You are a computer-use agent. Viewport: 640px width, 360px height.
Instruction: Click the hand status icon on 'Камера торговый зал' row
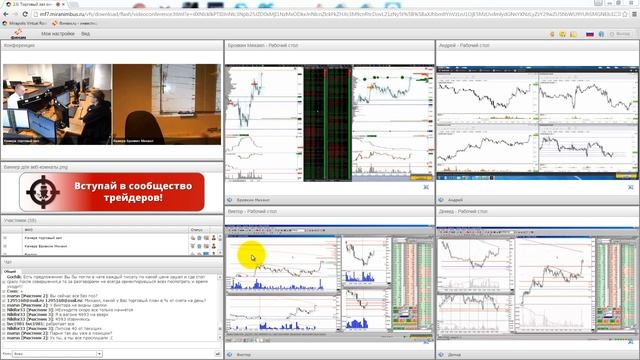coord(193,238)
